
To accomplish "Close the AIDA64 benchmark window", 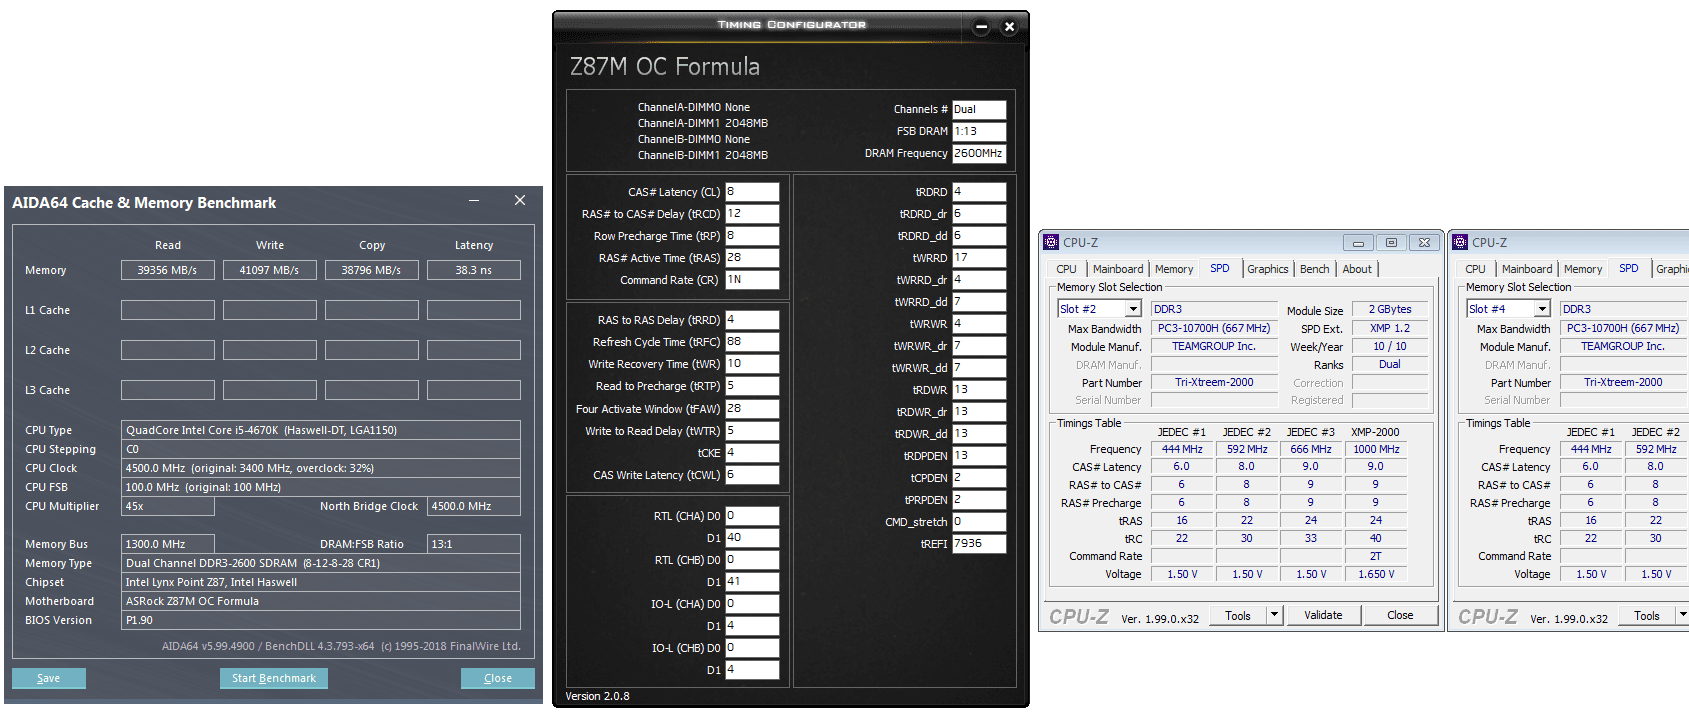I will pos(520,200).
